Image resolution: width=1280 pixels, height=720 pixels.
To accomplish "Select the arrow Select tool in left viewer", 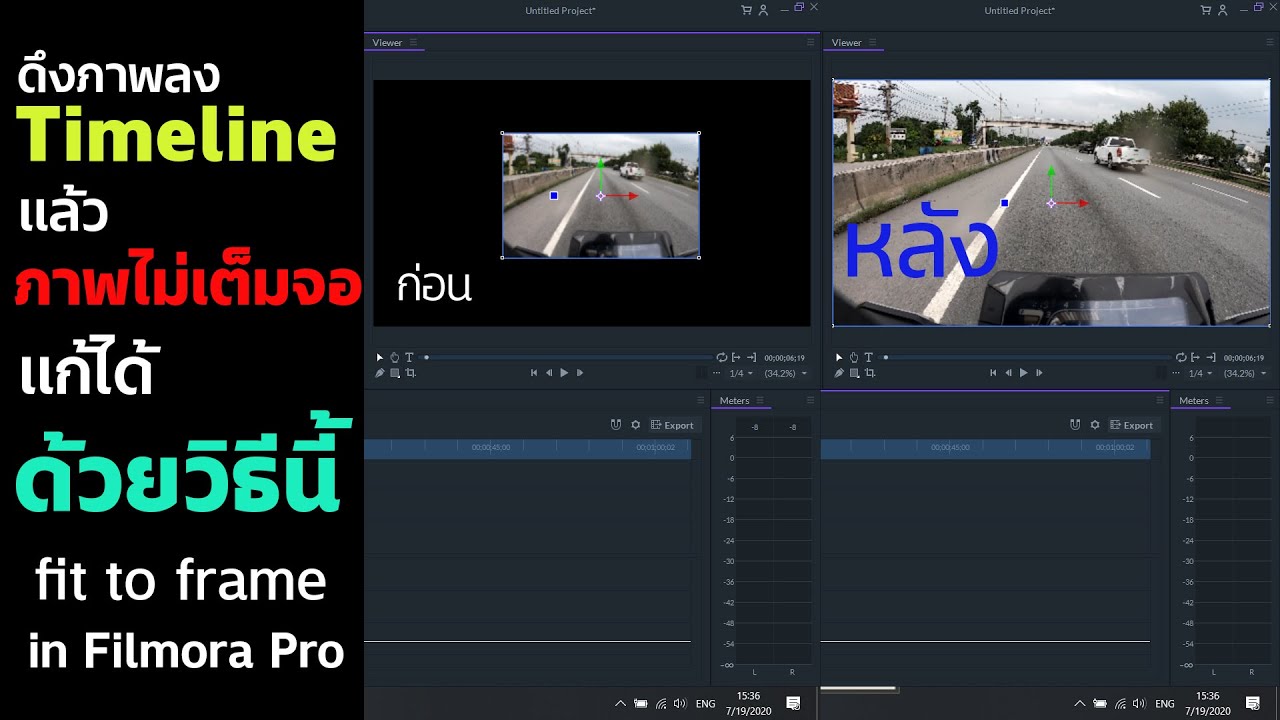I will click(379, 357).
